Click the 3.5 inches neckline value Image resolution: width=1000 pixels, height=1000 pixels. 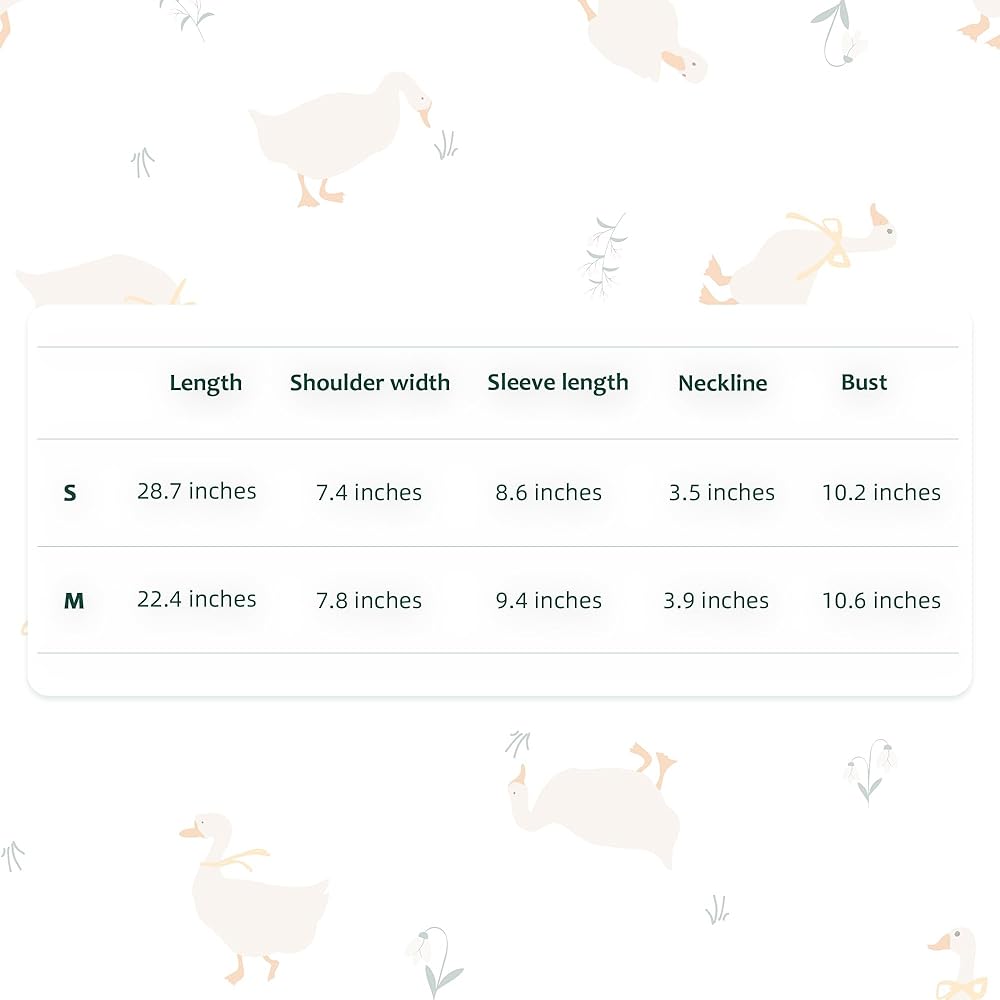click(722, 492)
